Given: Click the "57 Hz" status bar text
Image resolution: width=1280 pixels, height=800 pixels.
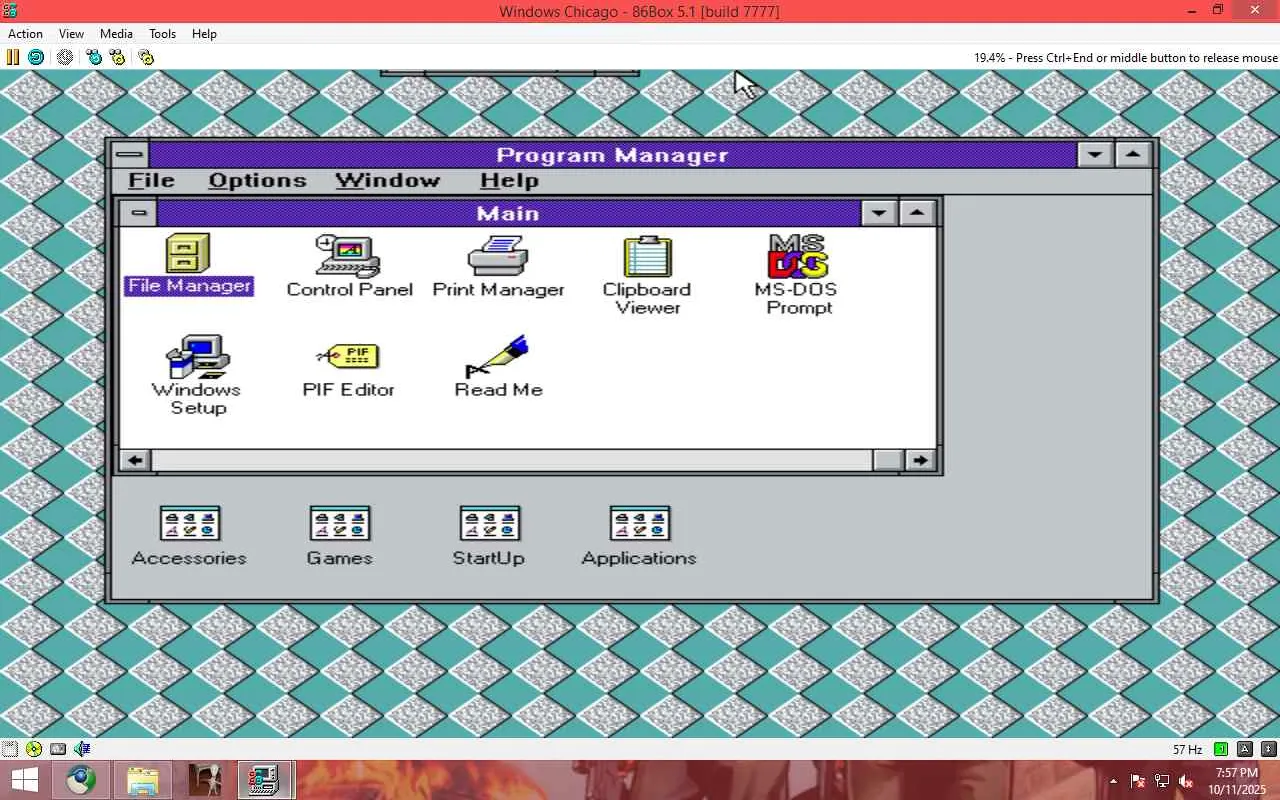Looking at the screenshot, I should [1187, 749].
